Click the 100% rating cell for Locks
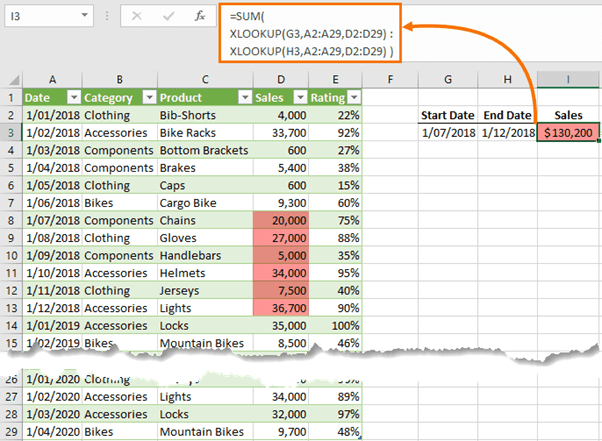 coord(335,325)
